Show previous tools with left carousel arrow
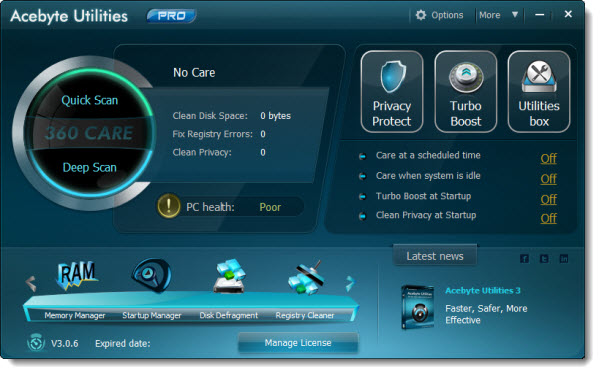Image resolution: width=600 pixels, height=374 pixels. point(31,284)
